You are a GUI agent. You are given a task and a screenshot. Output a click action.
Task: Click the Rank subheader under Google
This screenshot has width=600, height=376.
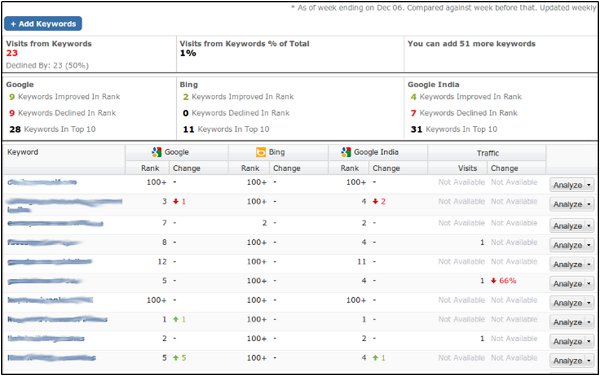point(150,168)
